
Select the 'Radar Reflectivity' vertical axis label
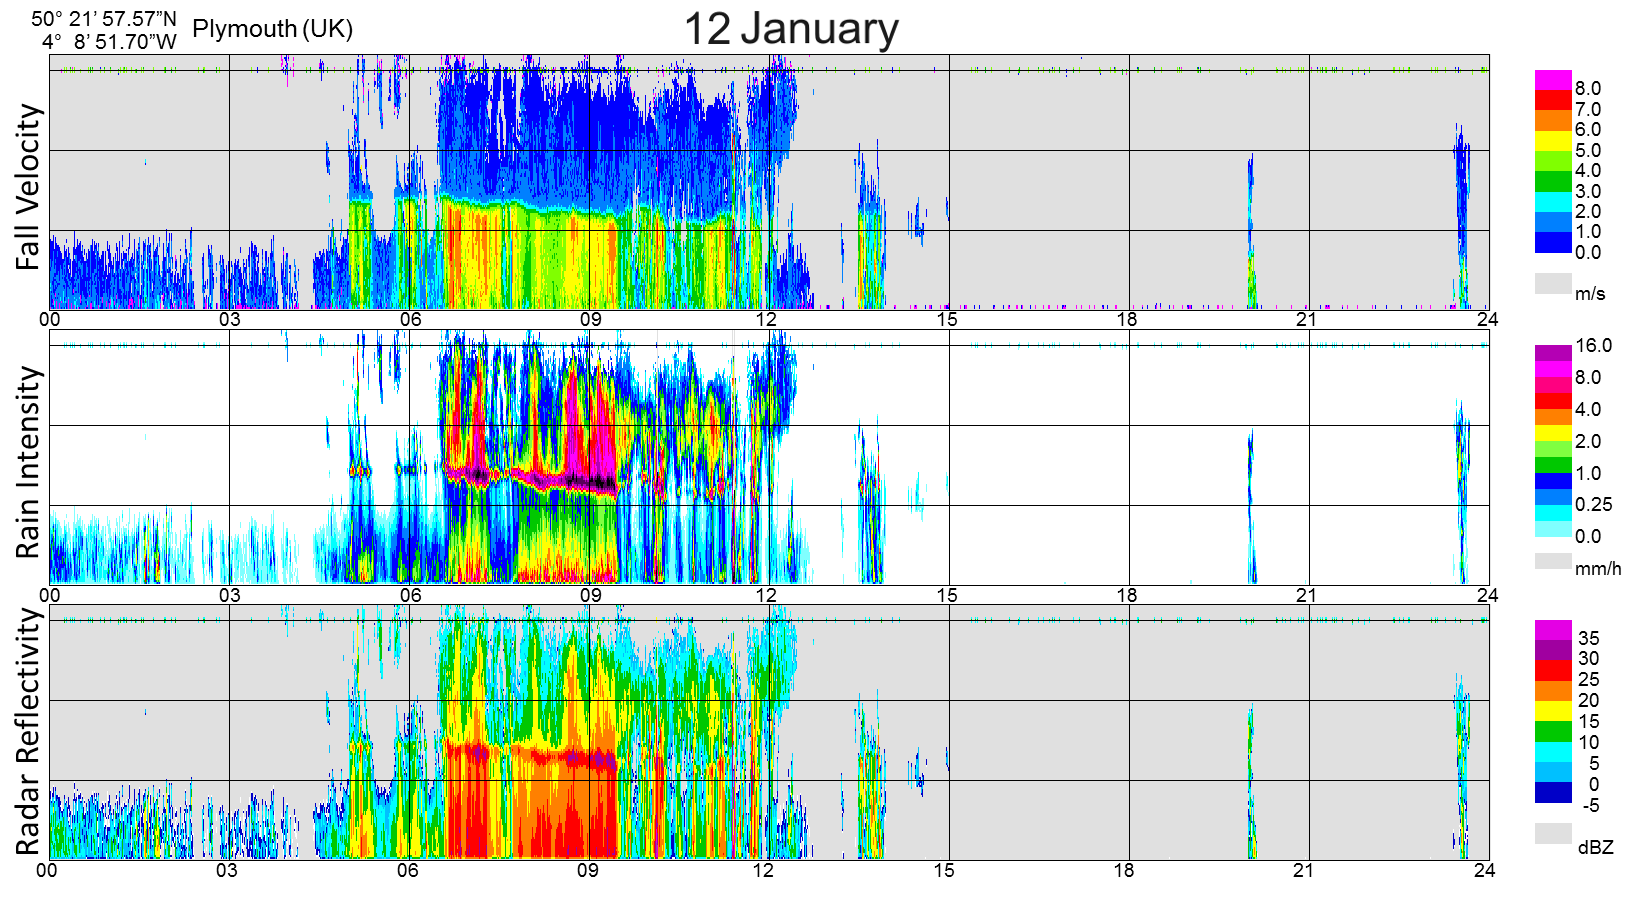(x=28, y=733)
